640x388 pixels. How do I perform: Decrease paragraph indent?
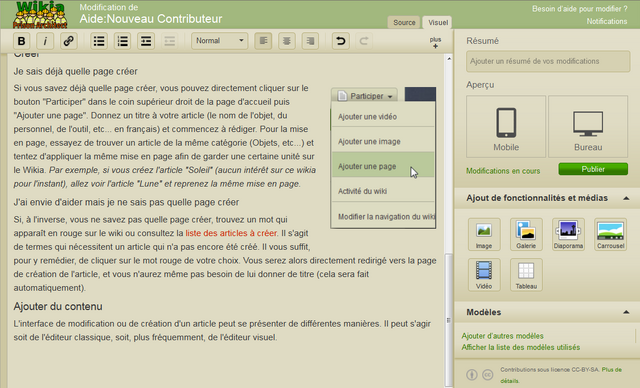(x=169, y=41)
